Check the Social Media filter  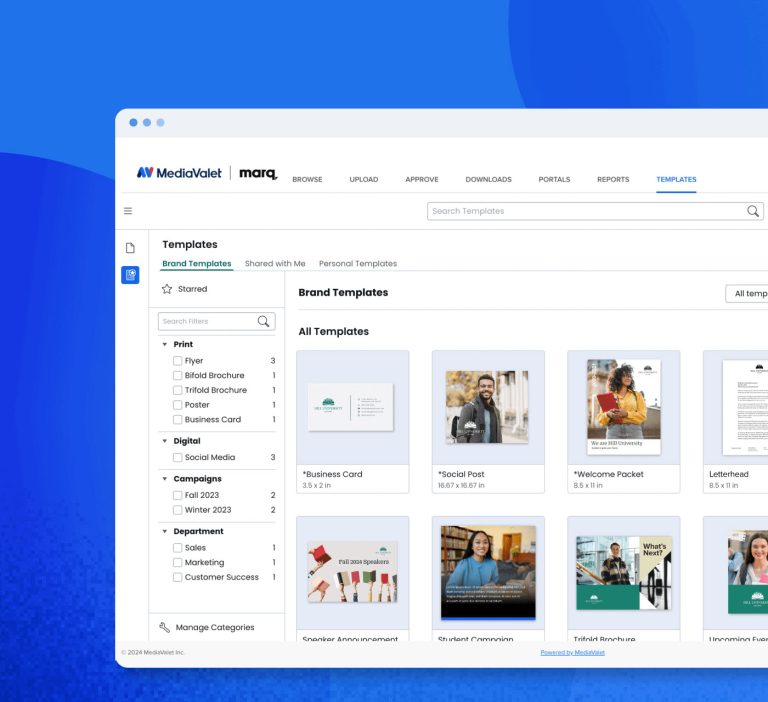(x=177, y=457)
